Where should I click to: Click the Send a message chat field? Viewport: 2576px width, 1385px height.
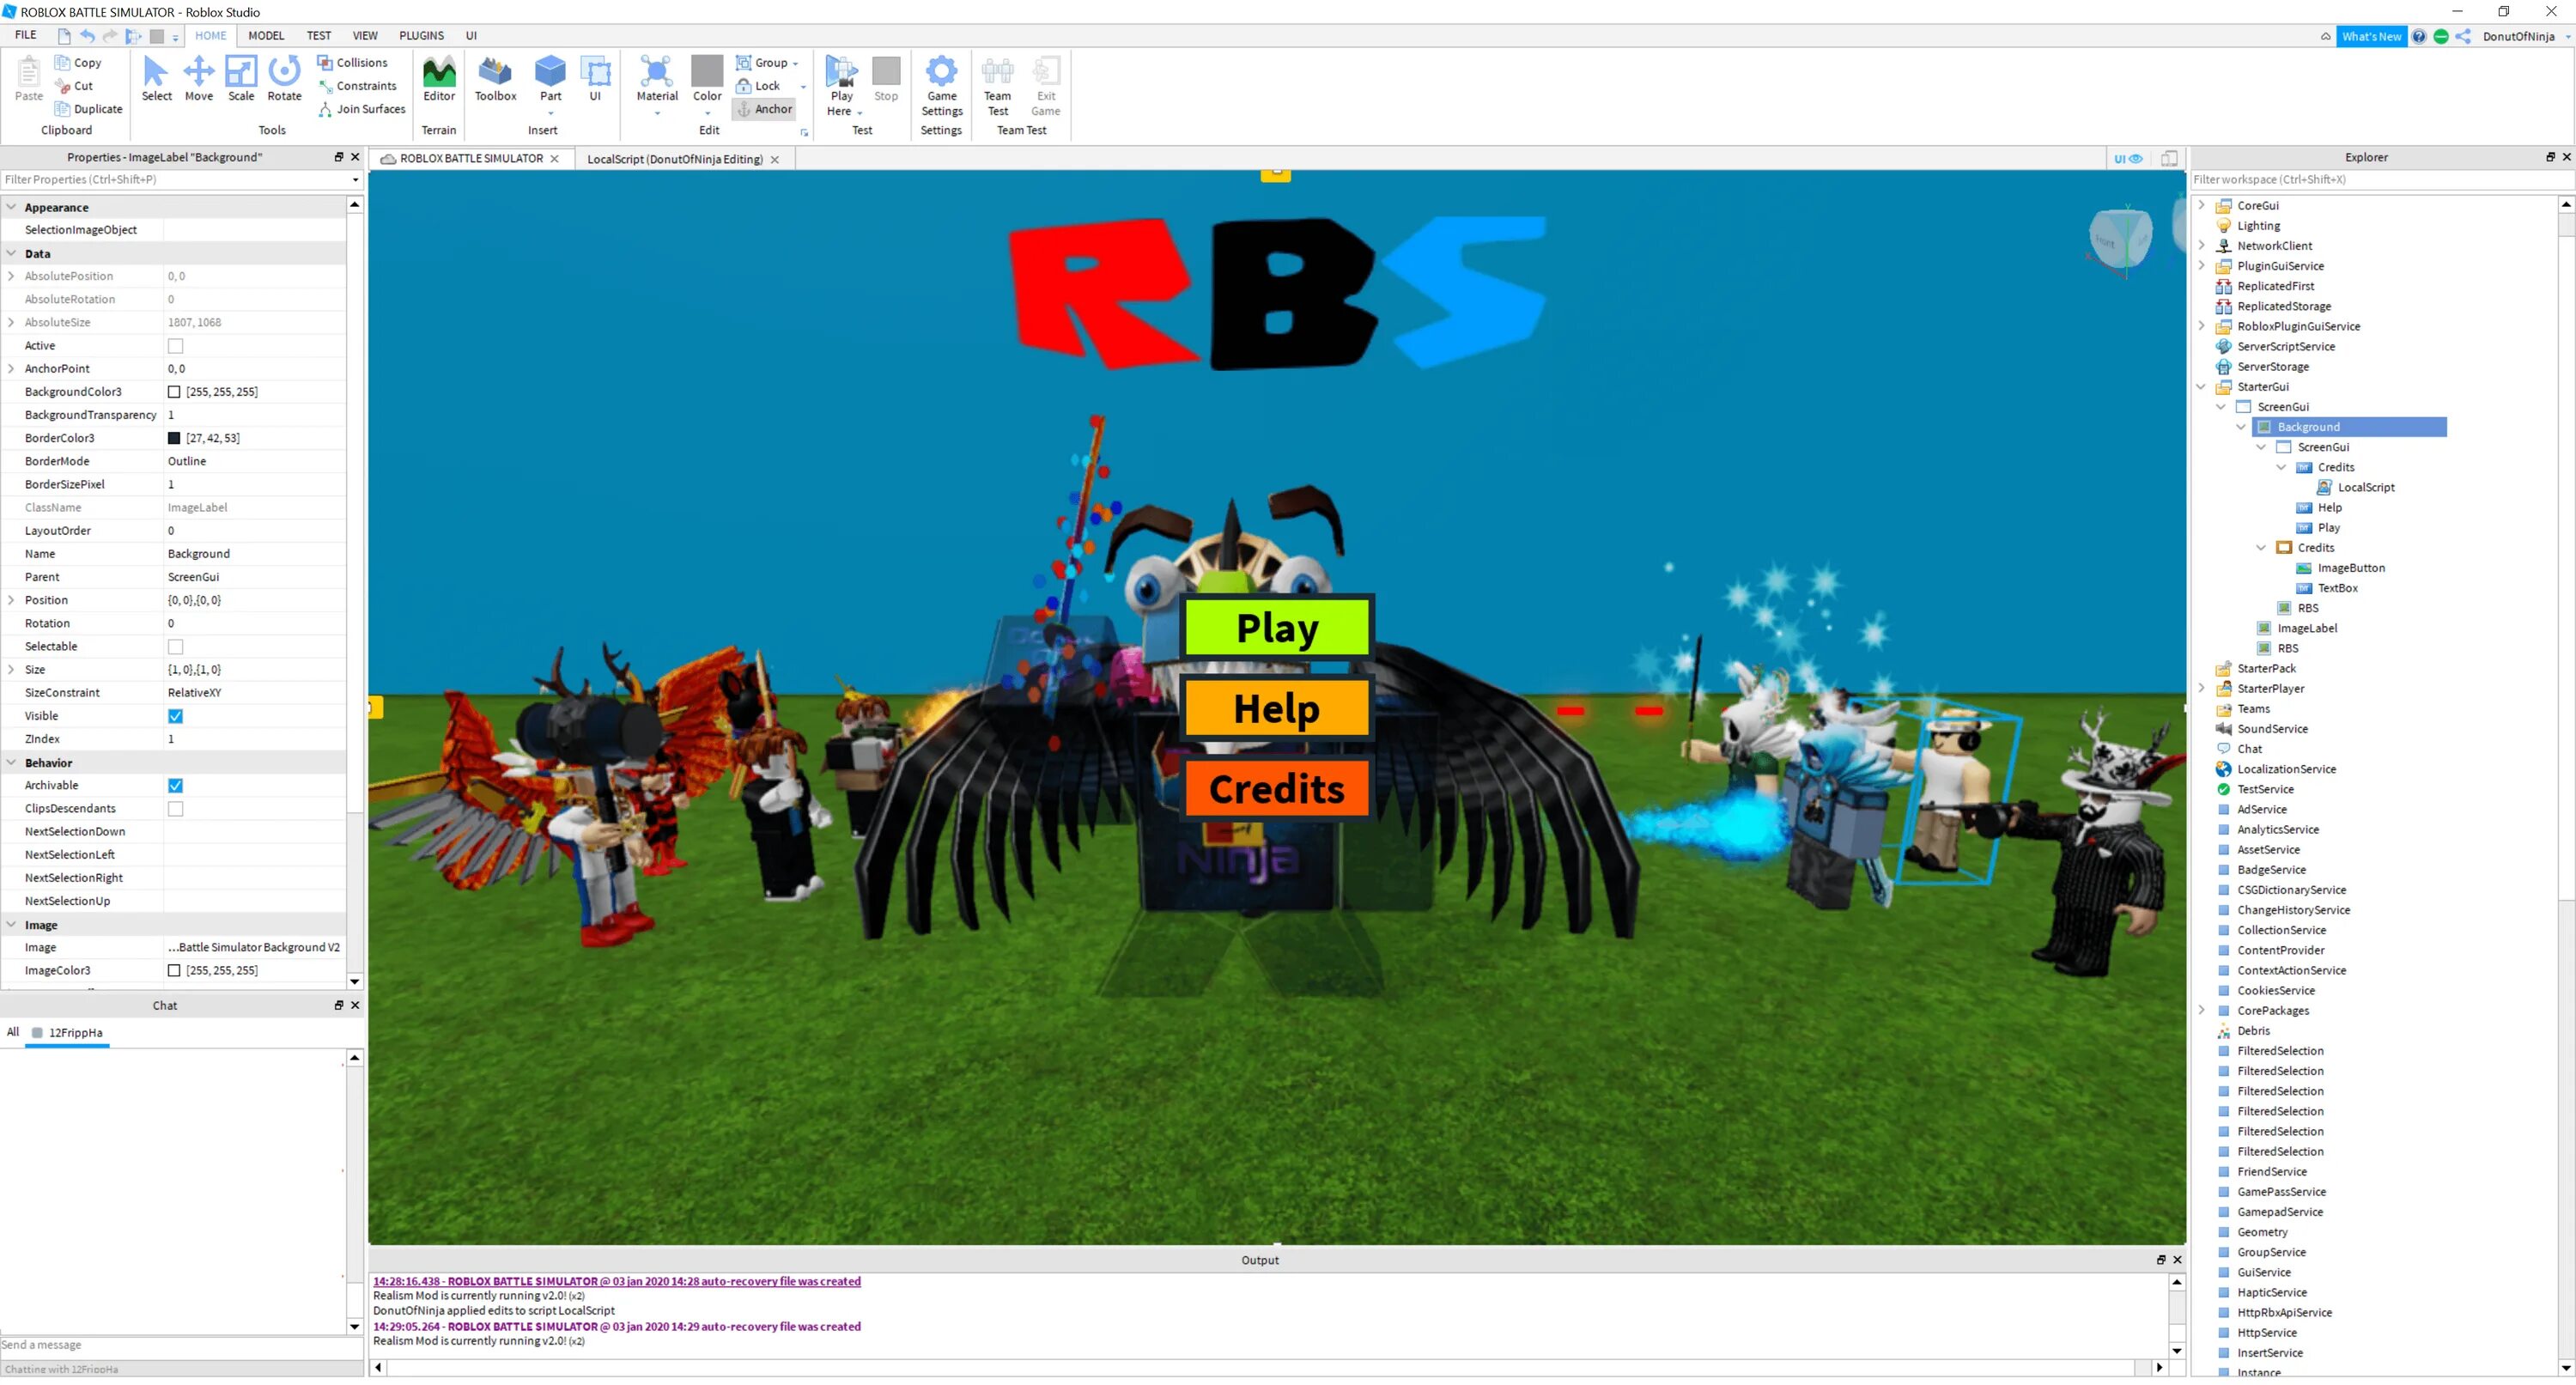181,1346
